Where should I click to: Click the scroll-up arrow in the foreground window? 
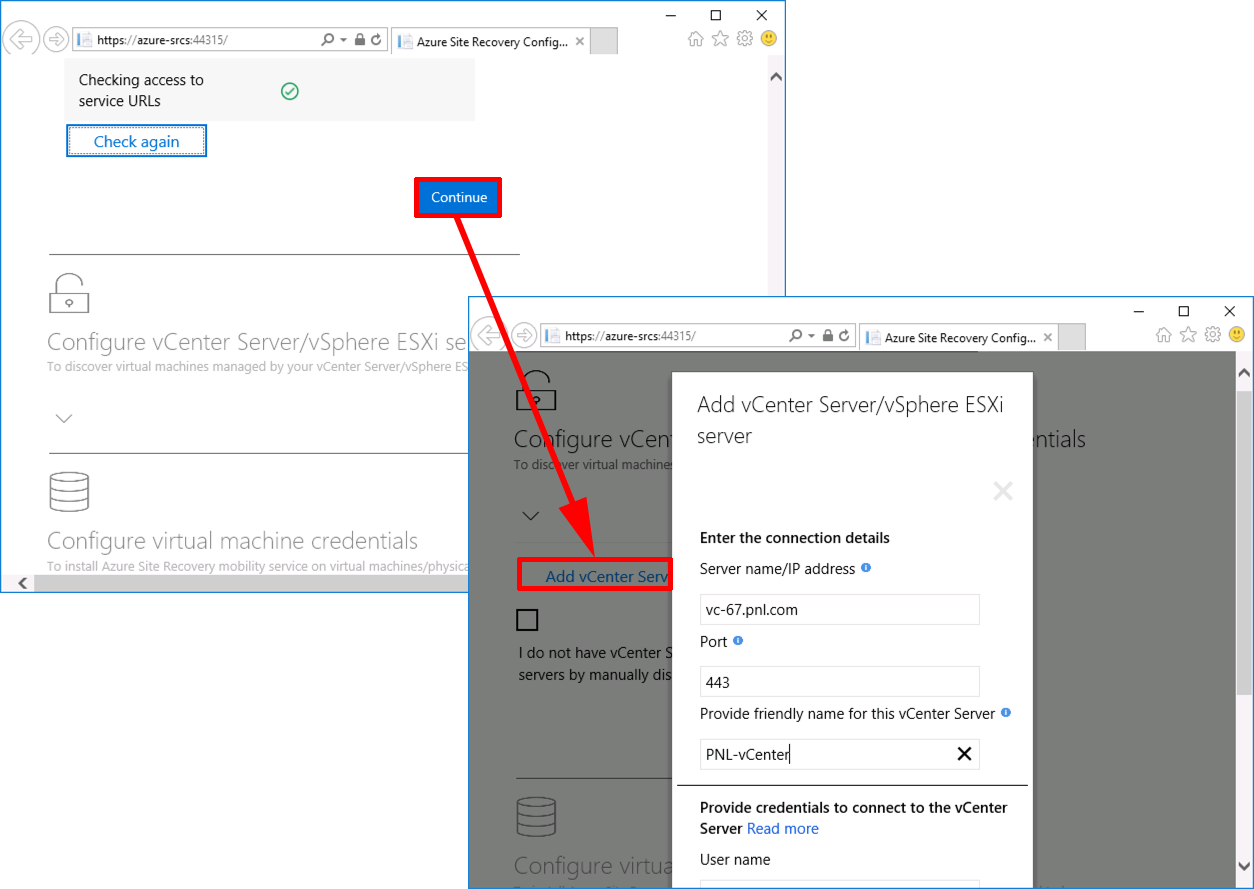pyautogui.click(x=1244, y=373)
